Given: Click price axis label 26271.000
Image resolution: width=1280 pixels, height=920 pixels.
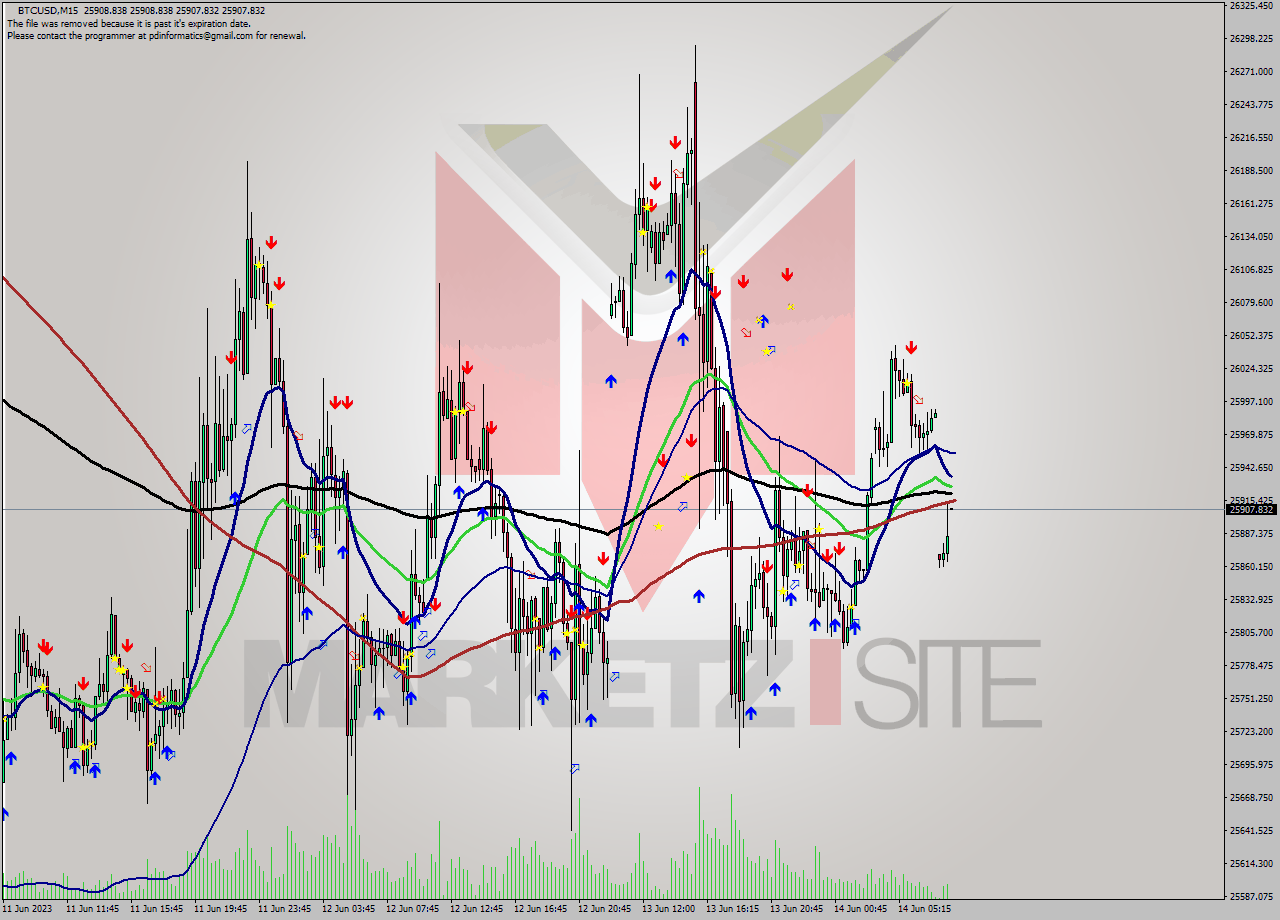Looking at the screenshot, I should click(x=1251, y=72).
